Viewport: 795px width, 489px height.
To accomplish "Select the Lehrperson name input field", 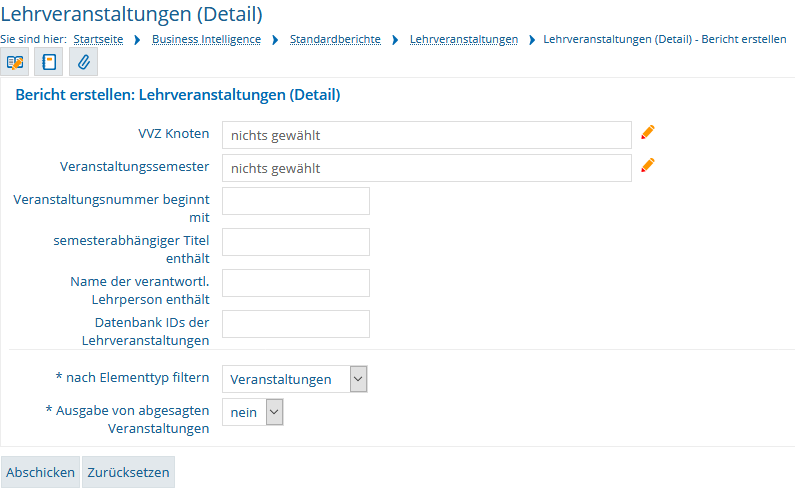I will (296, 283).
